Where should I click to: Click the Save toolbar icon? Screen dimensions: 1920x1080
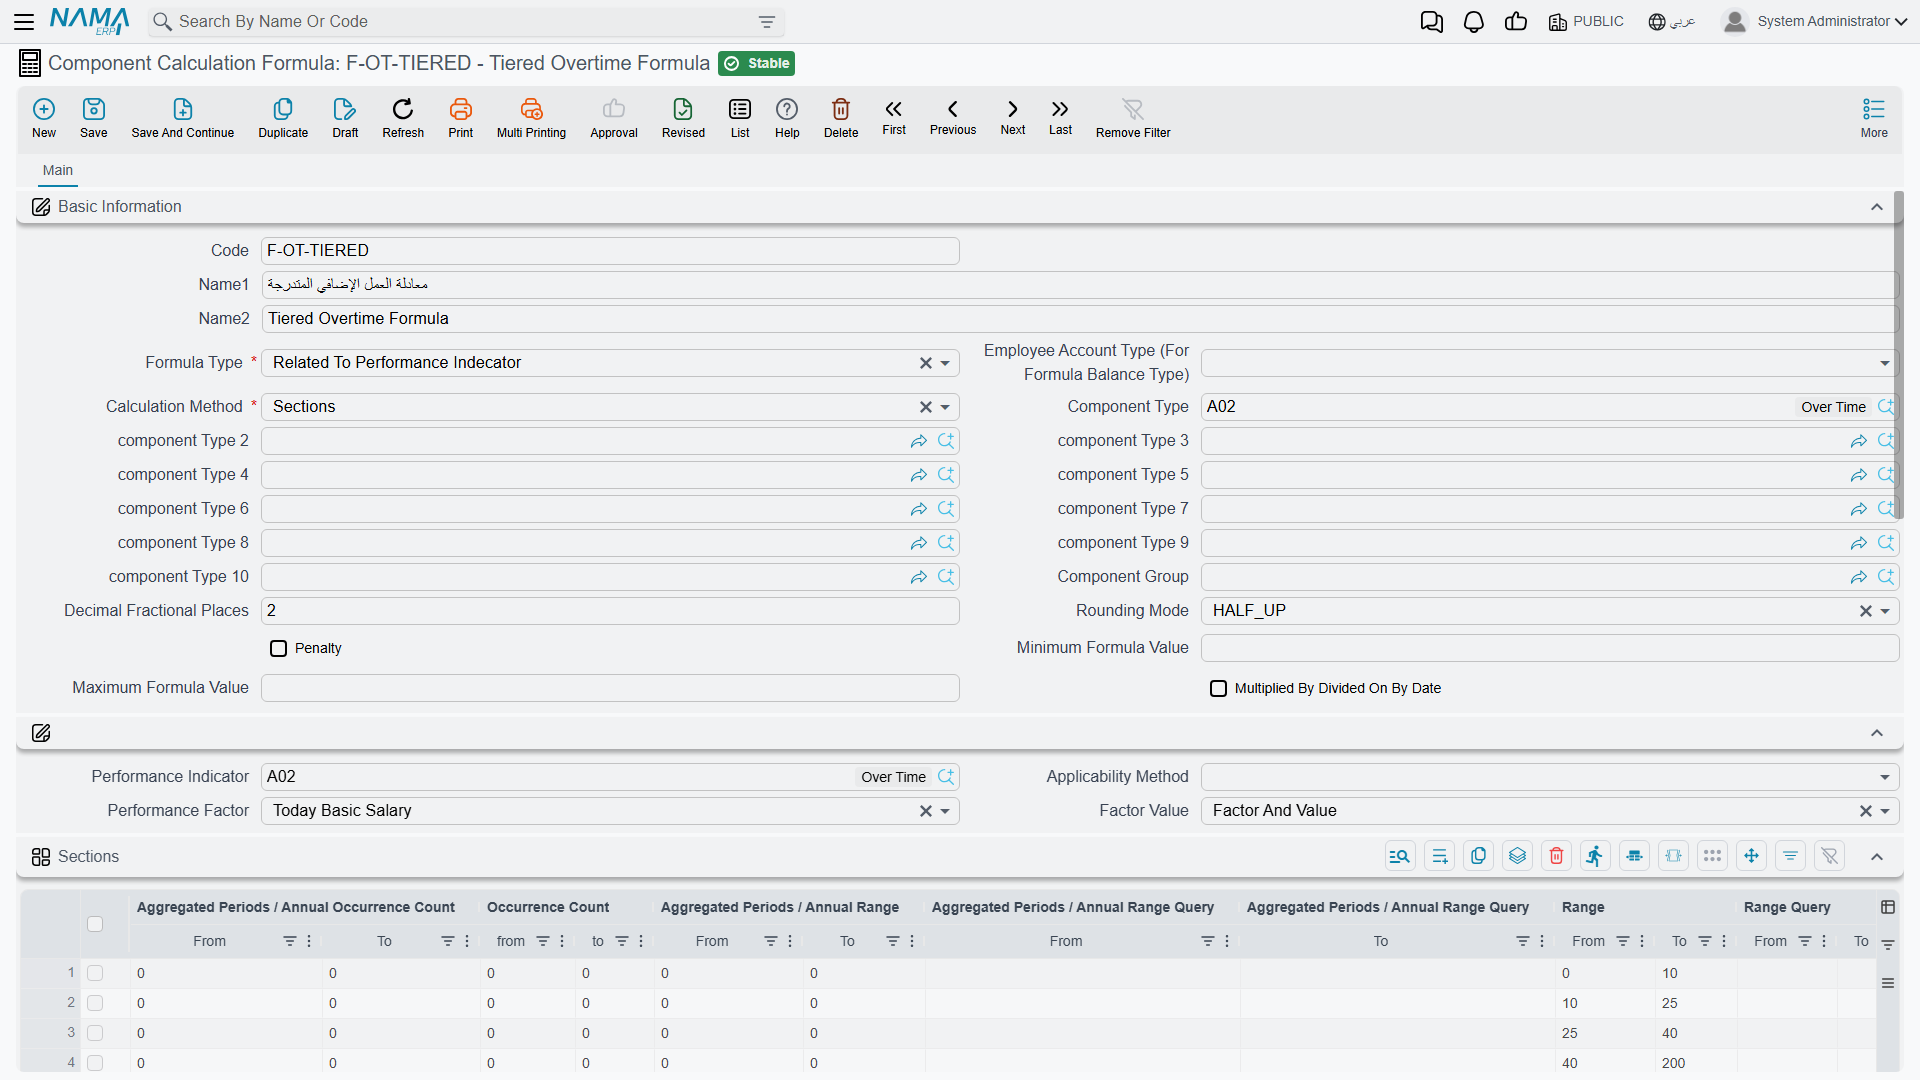[x=94, y=109]
